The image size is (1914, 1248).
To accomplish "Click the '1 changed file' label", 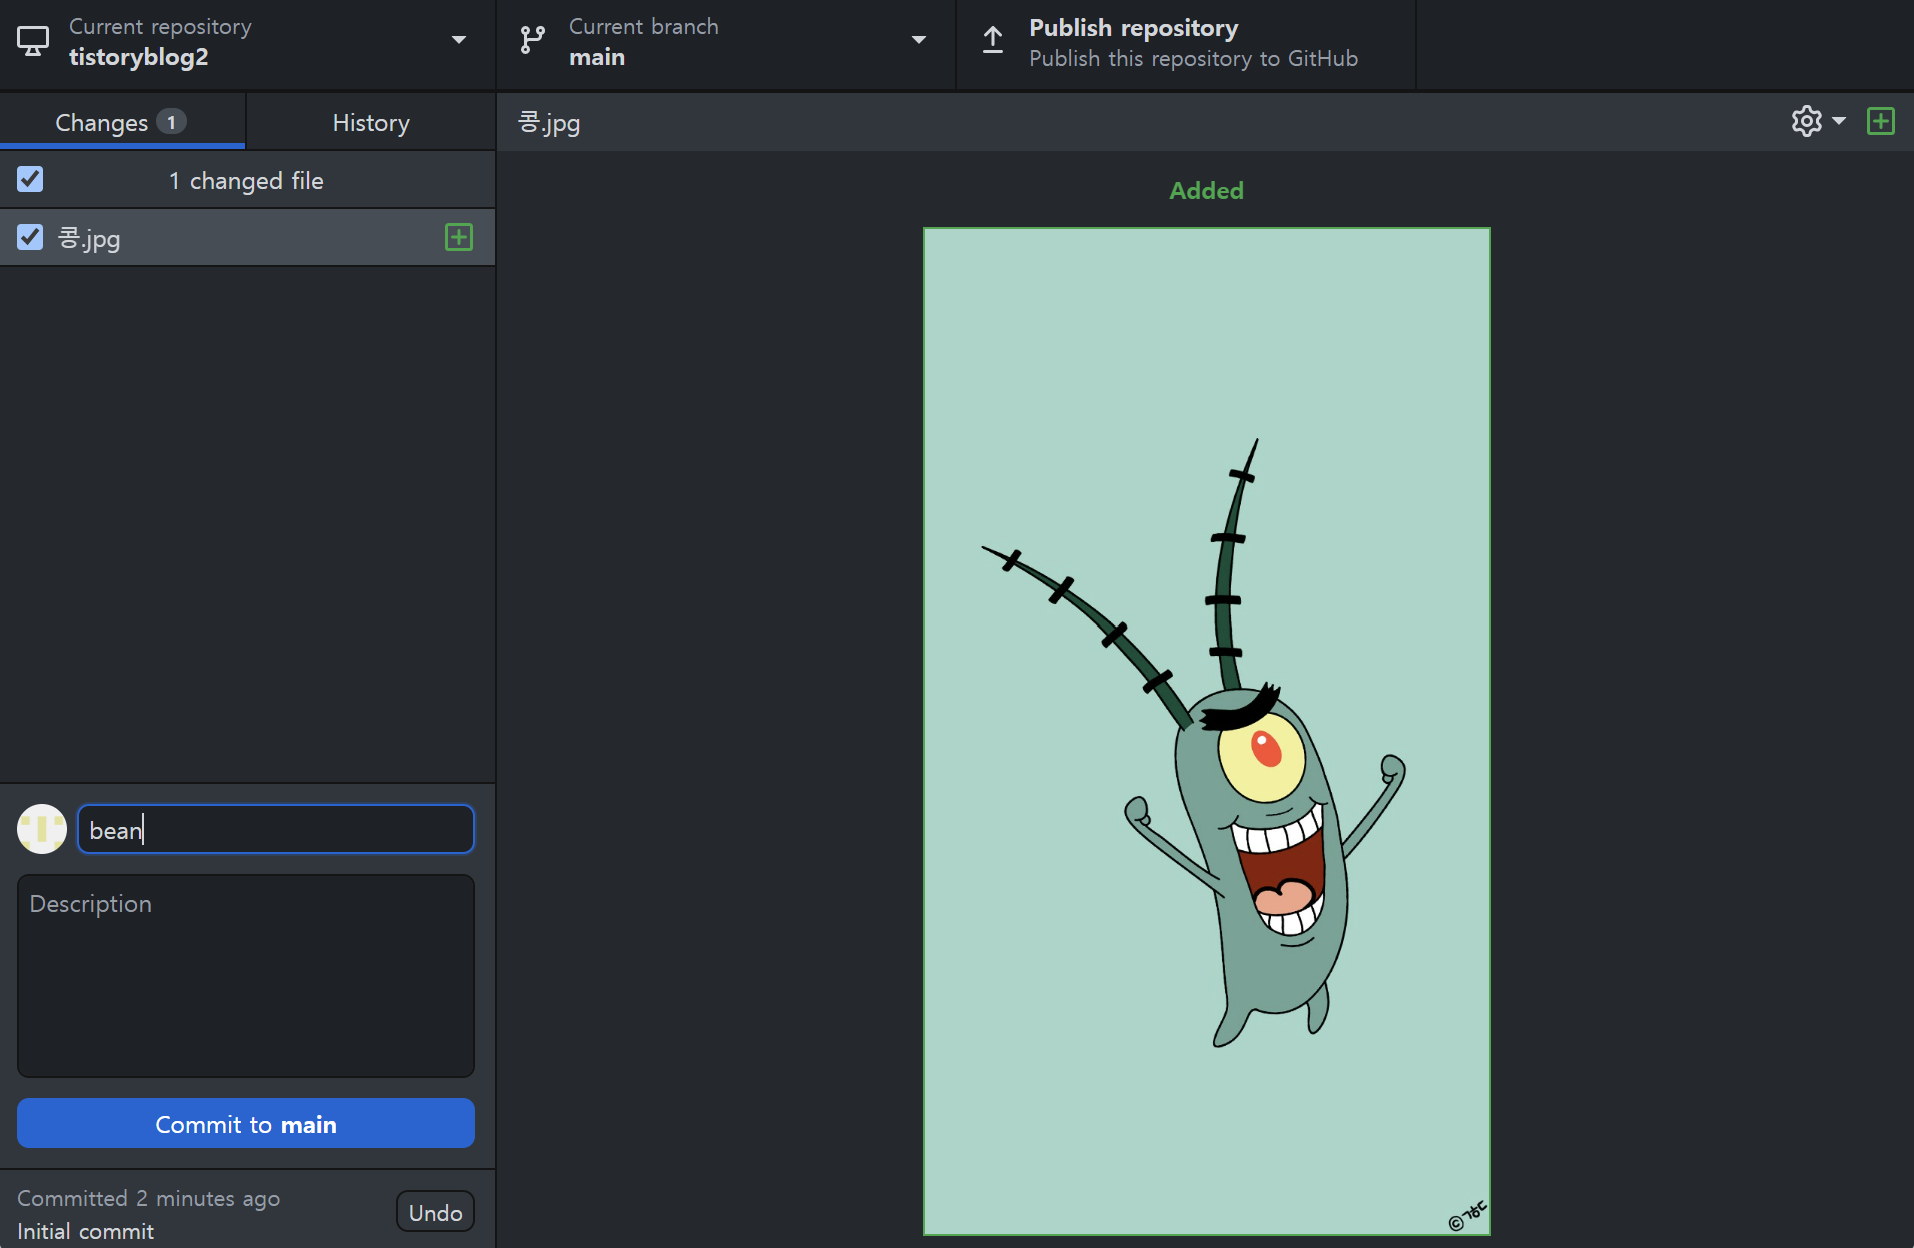I will click(246, 180).
